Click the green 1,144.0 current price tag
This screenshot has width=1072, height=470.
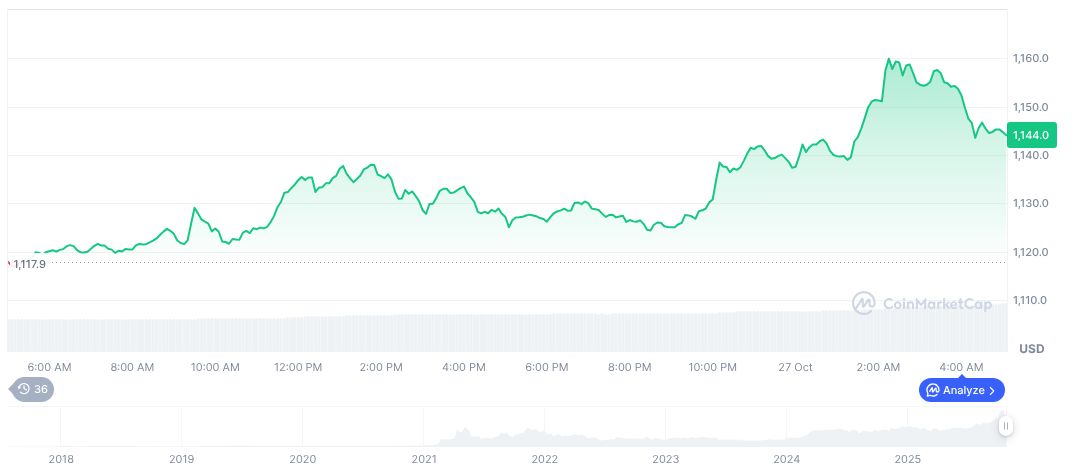tap(1030, 135)
